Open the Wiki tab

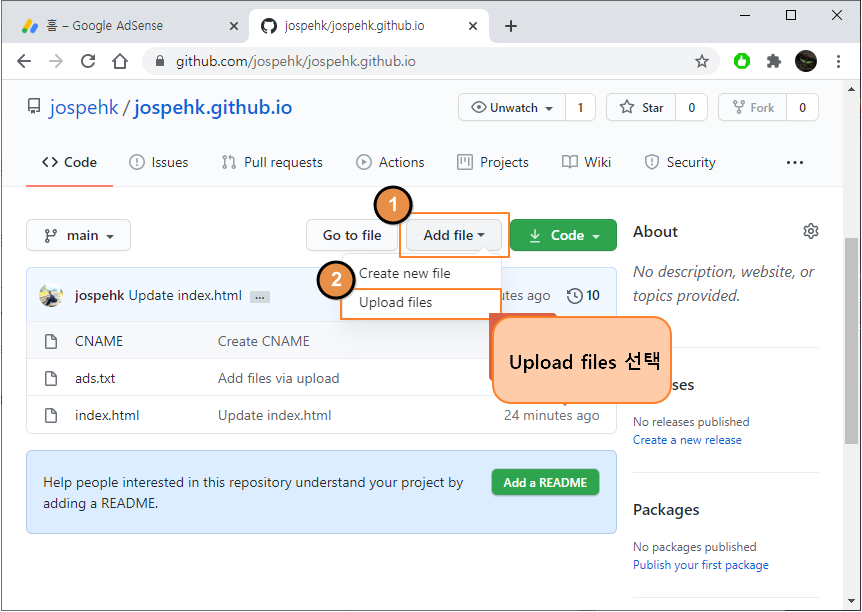point(587,162)
